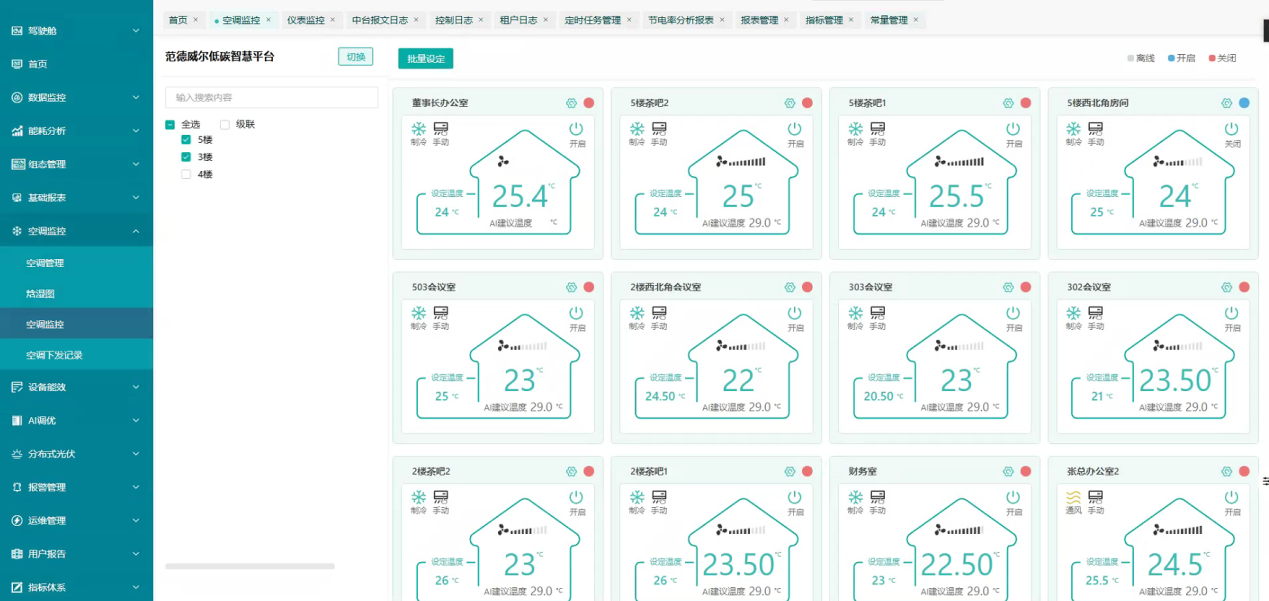
Task: Click the 切换 platform switch button
Action: [x=355, y=57]
